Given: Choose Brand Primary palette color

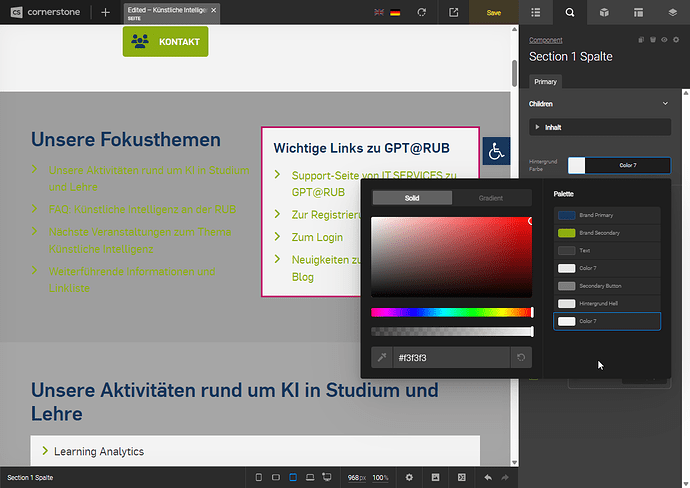Looking at the screenshot, I should (x=607, y=215).
